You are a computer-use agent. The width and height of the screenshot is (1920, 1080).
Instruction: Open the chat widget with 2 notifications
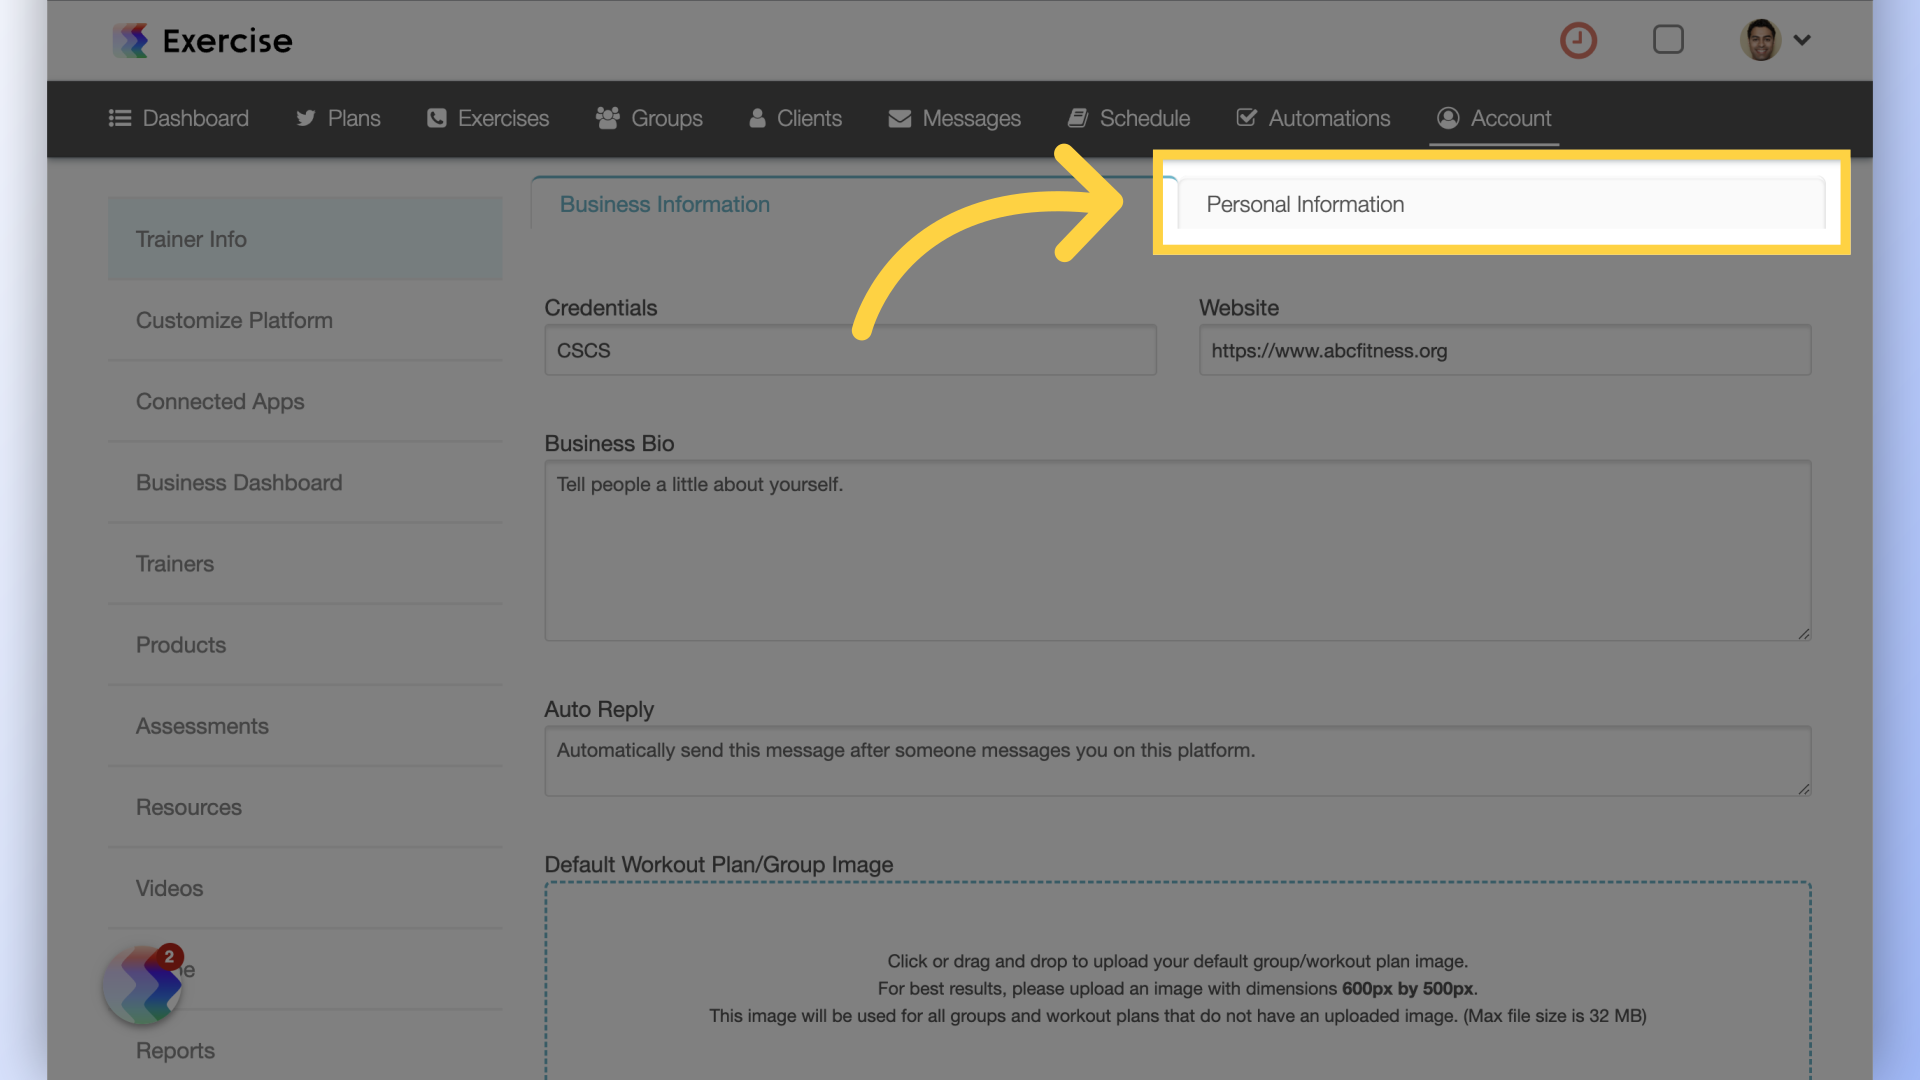(x=142, y=985)
